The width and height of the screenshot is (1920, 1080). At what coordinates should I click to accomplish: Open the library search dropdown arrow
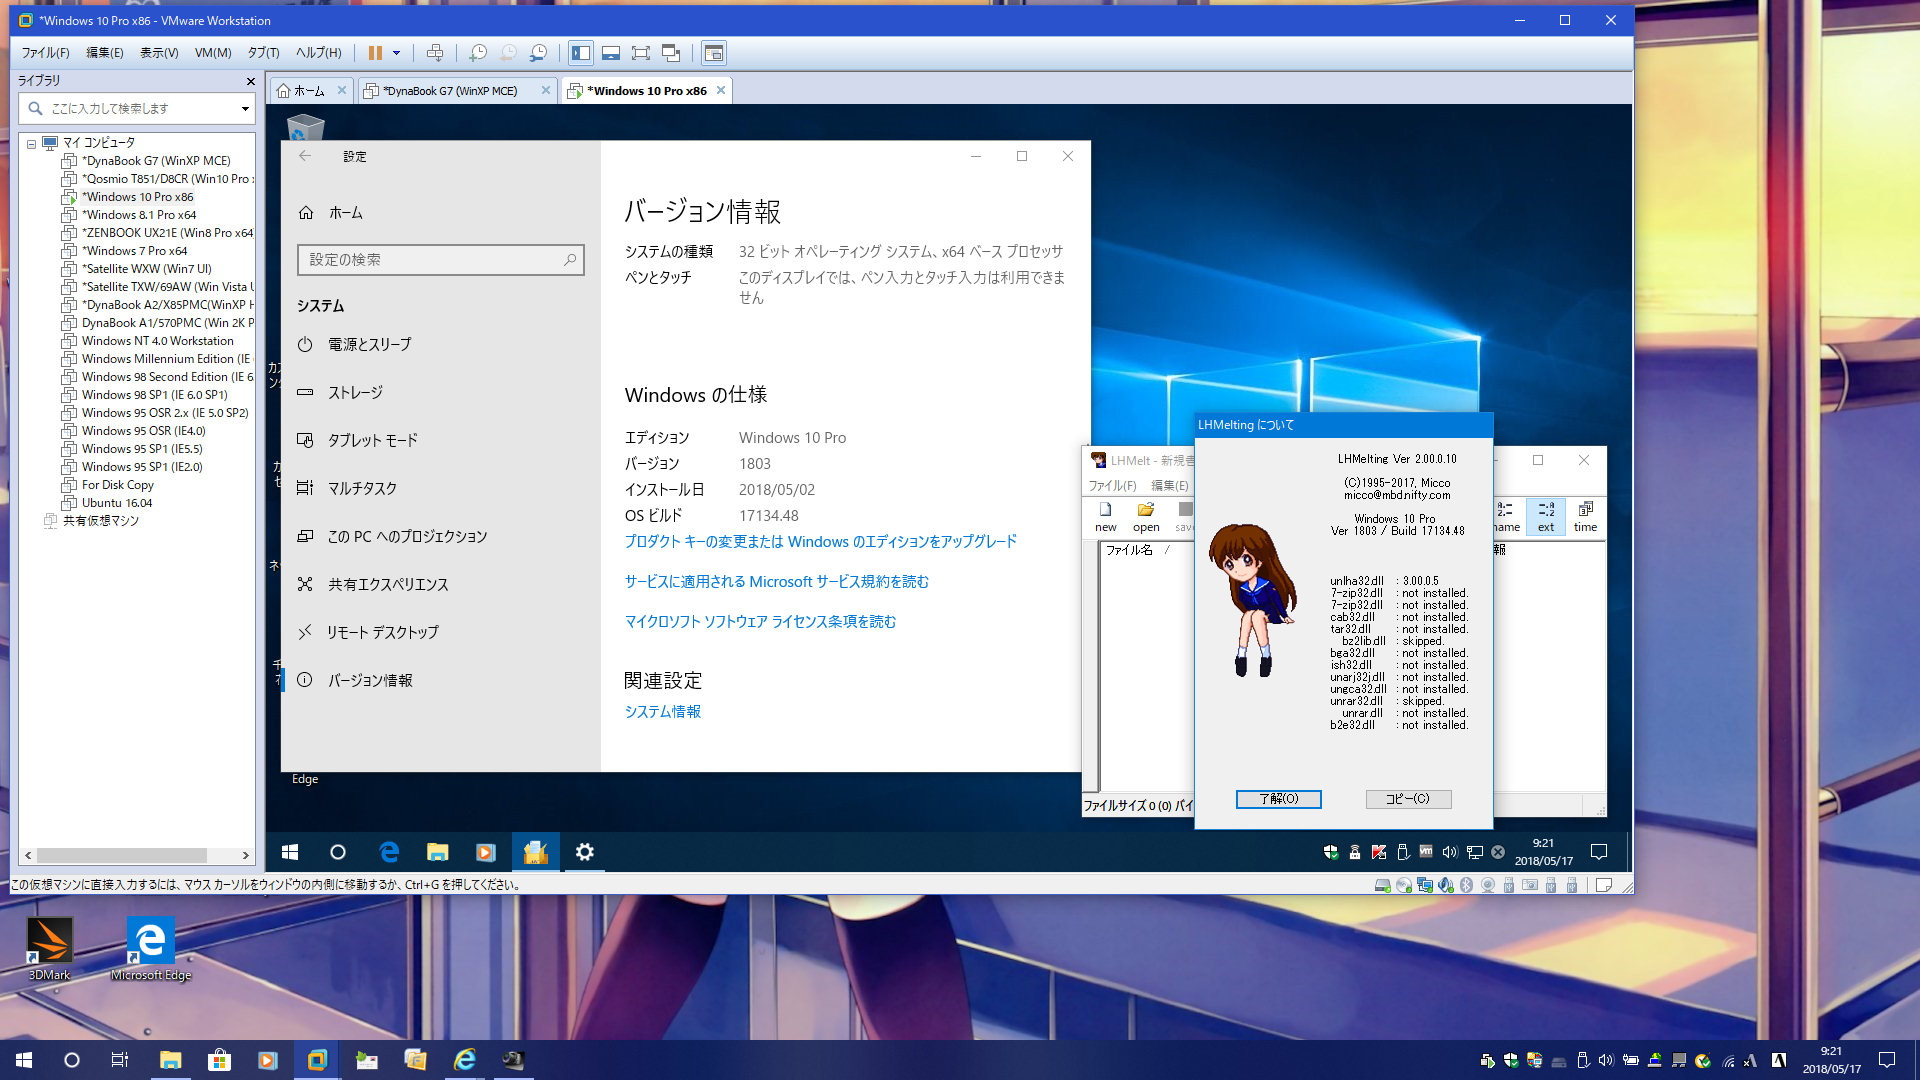(245, 108)
